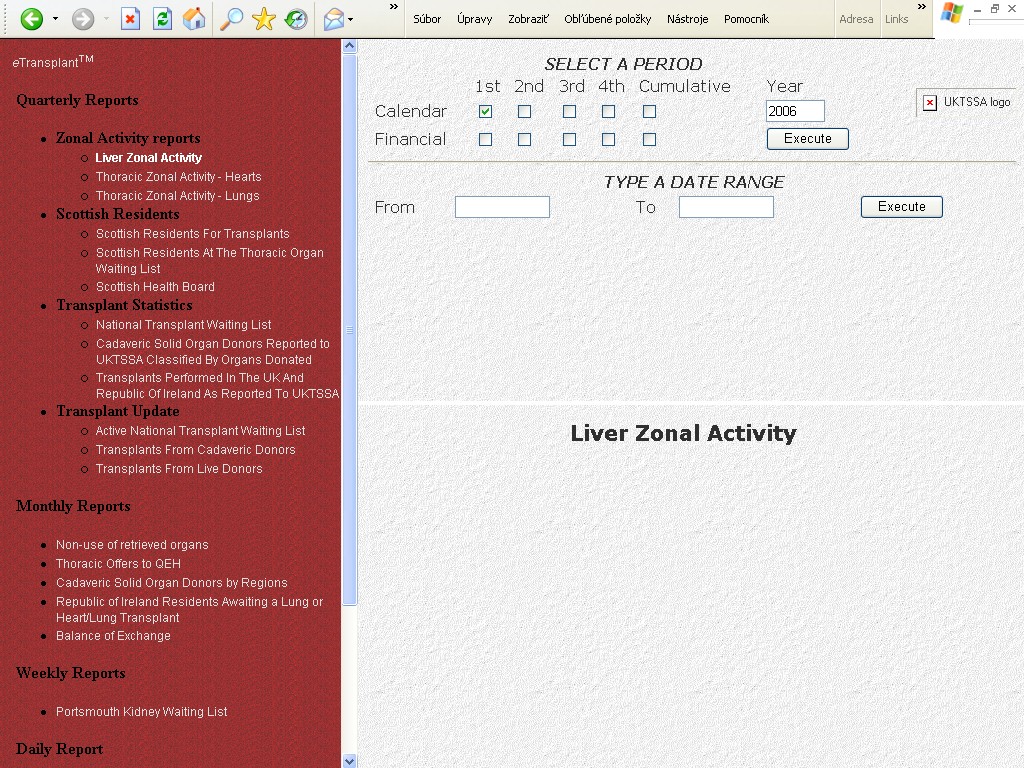
Task: Open Mail options dropdown arrow
Action: [x=351, y=19]
